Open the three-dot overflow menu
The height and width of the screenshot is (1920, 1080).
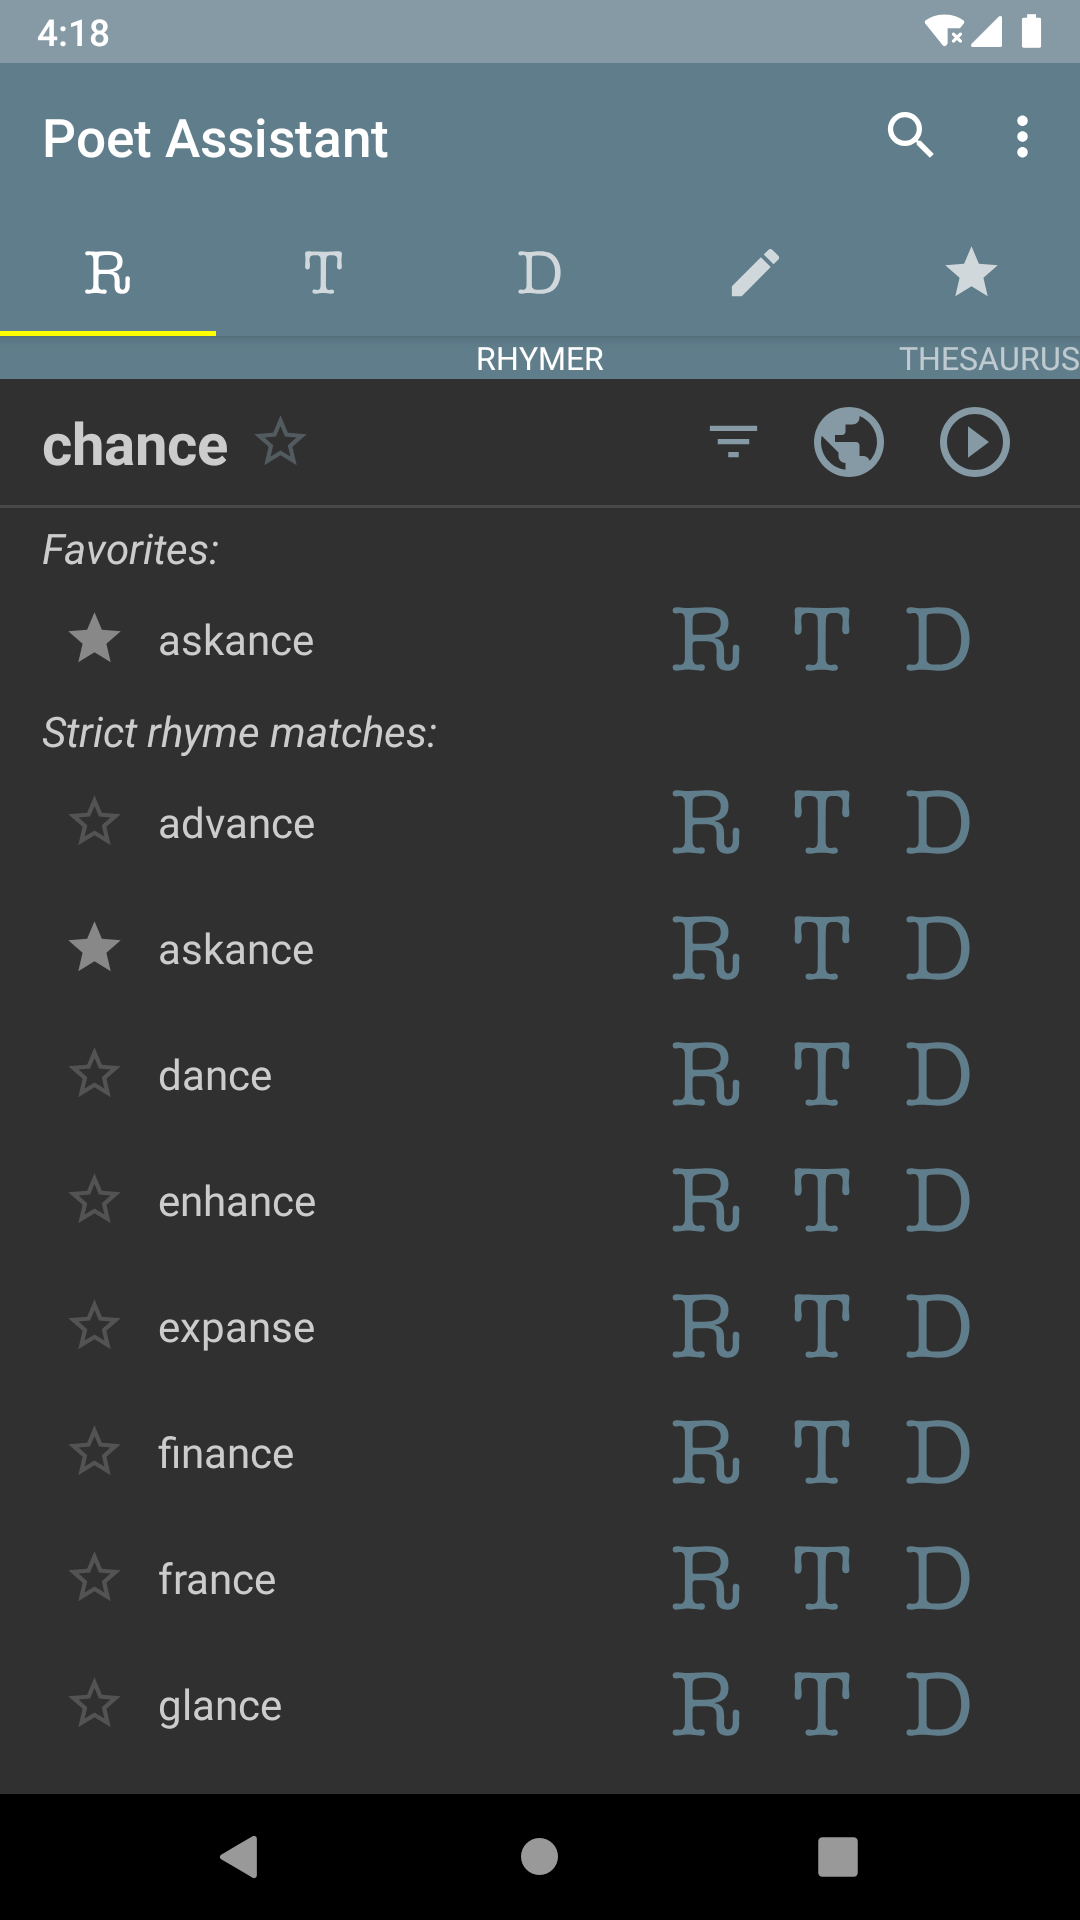click(x=1022, y=136)
